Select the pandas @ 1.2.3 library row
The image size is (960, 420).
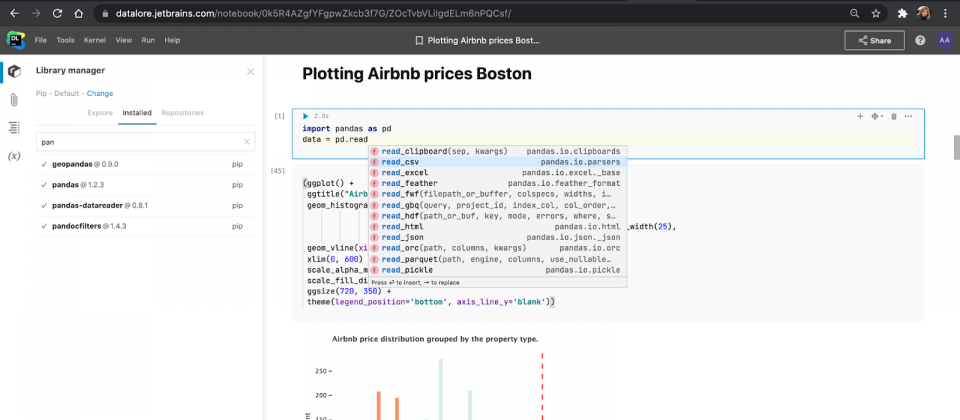point(146,185)
